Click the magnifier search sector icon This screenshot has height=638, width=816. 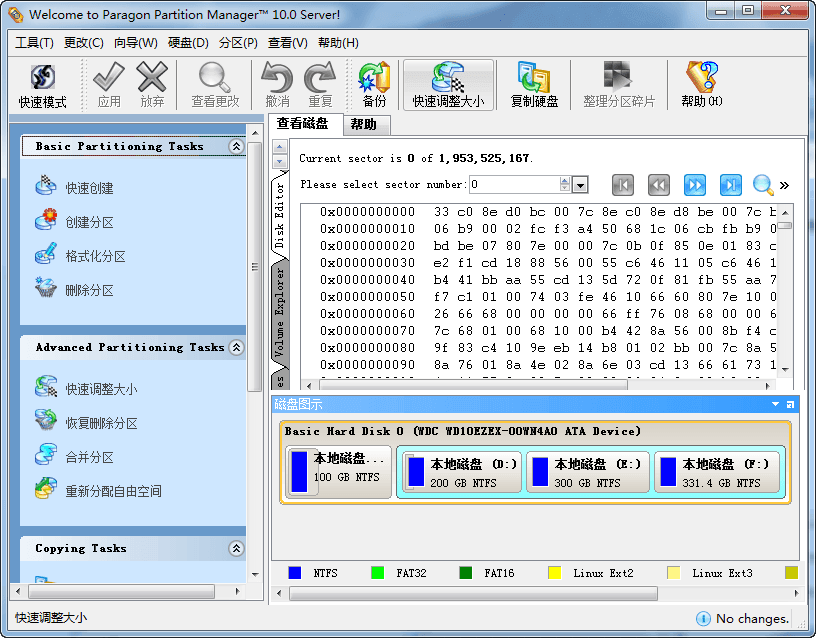[763, 185]
